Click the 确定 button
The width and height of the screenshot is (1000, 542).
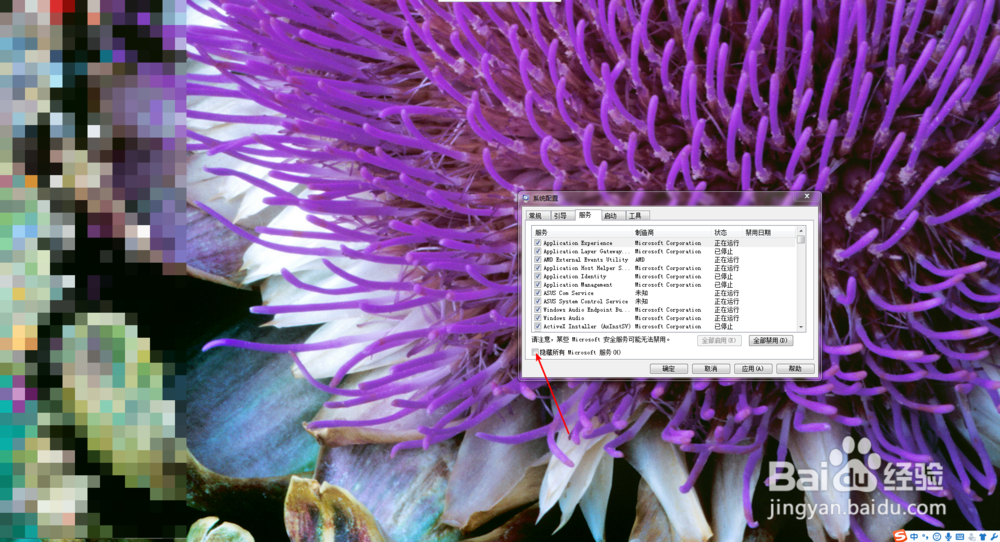[x=668, y=369]
